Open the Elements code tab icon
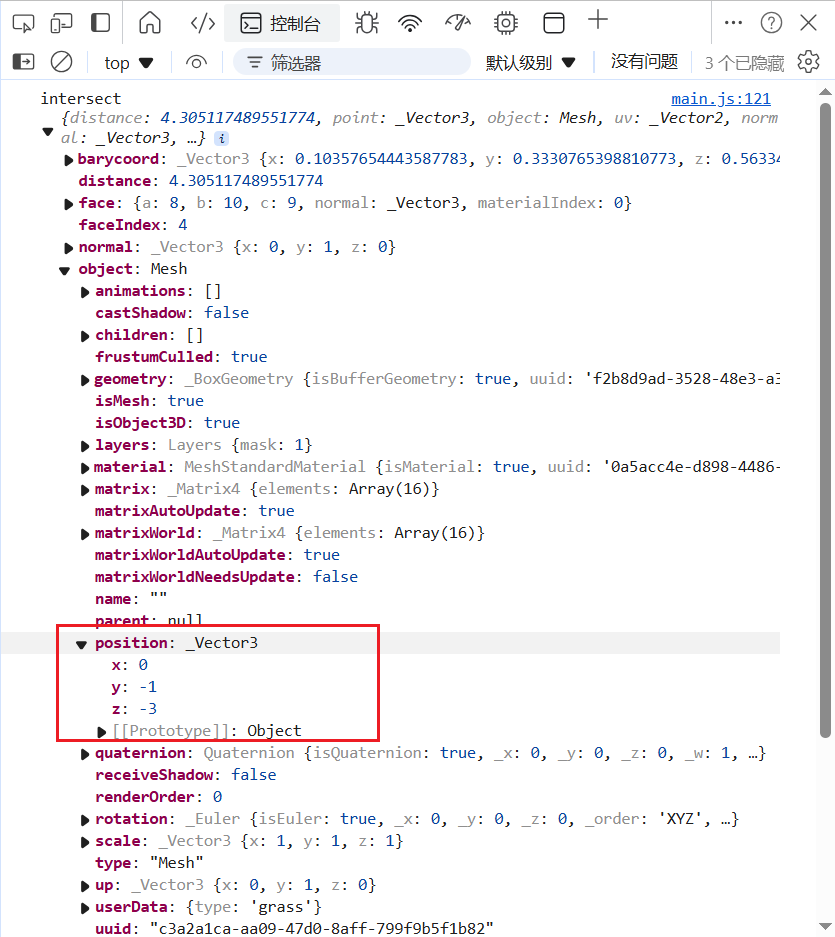835x937 pixels. click(x=203, y=23)
